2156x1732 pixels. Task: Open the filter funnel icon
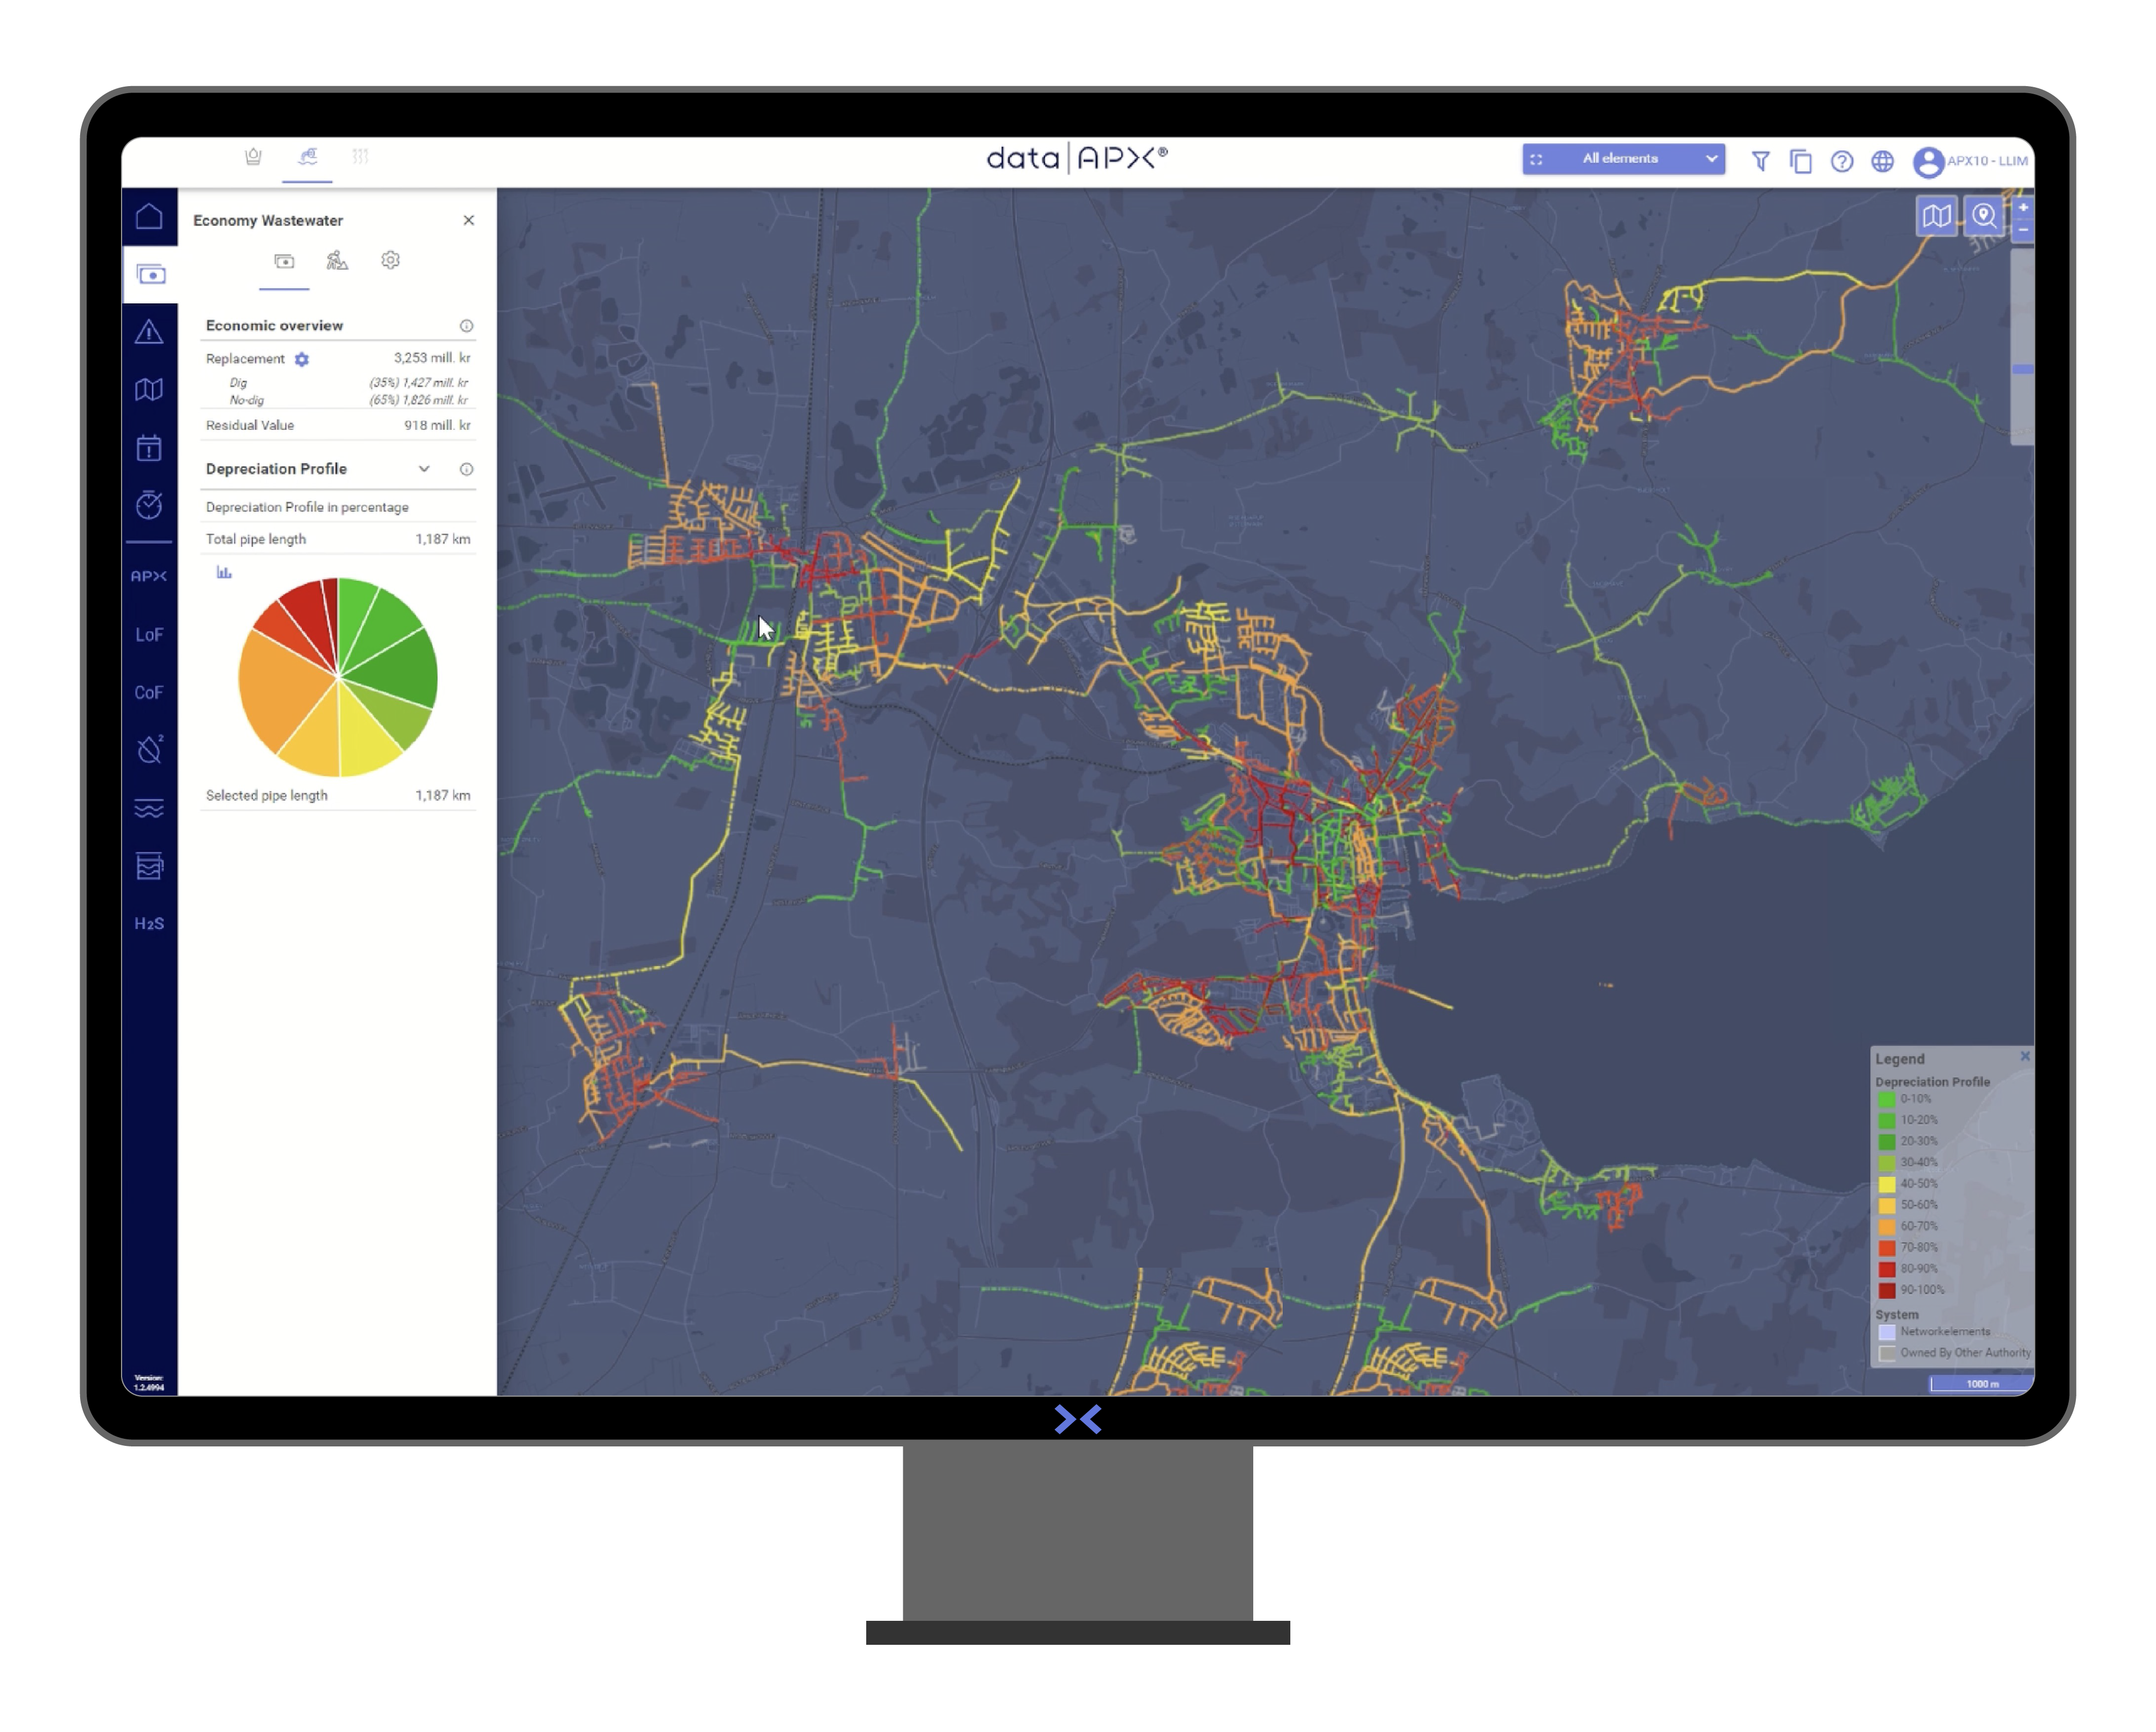coord(1760,161)
